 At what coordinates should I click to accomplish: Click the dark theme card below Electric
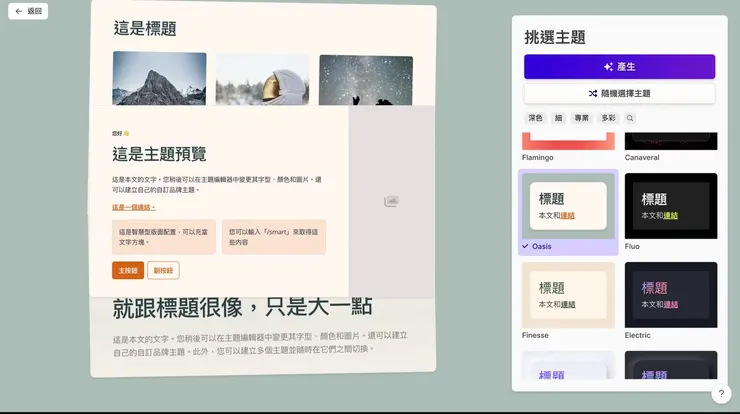click(x=671, y=365)
